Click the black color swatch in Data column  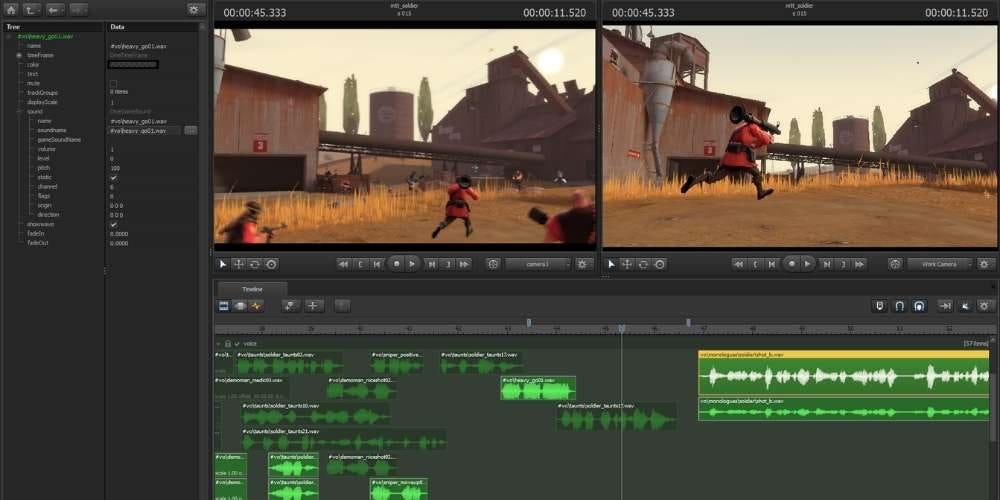[134, 64]
